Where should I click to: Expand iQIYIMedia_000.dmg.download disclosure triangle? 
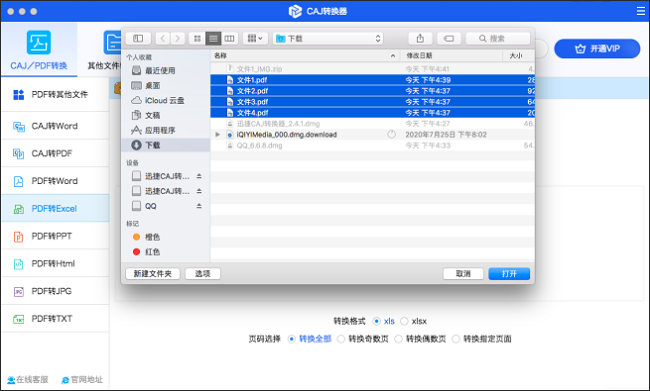(x=218, y=134)
